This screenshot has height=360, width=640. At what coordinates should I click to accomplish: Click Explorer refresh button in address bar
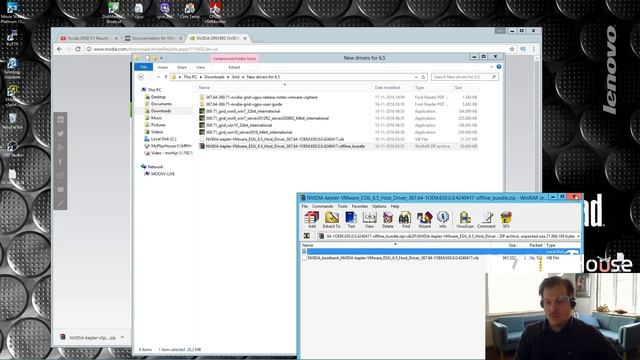click(423, 77)
